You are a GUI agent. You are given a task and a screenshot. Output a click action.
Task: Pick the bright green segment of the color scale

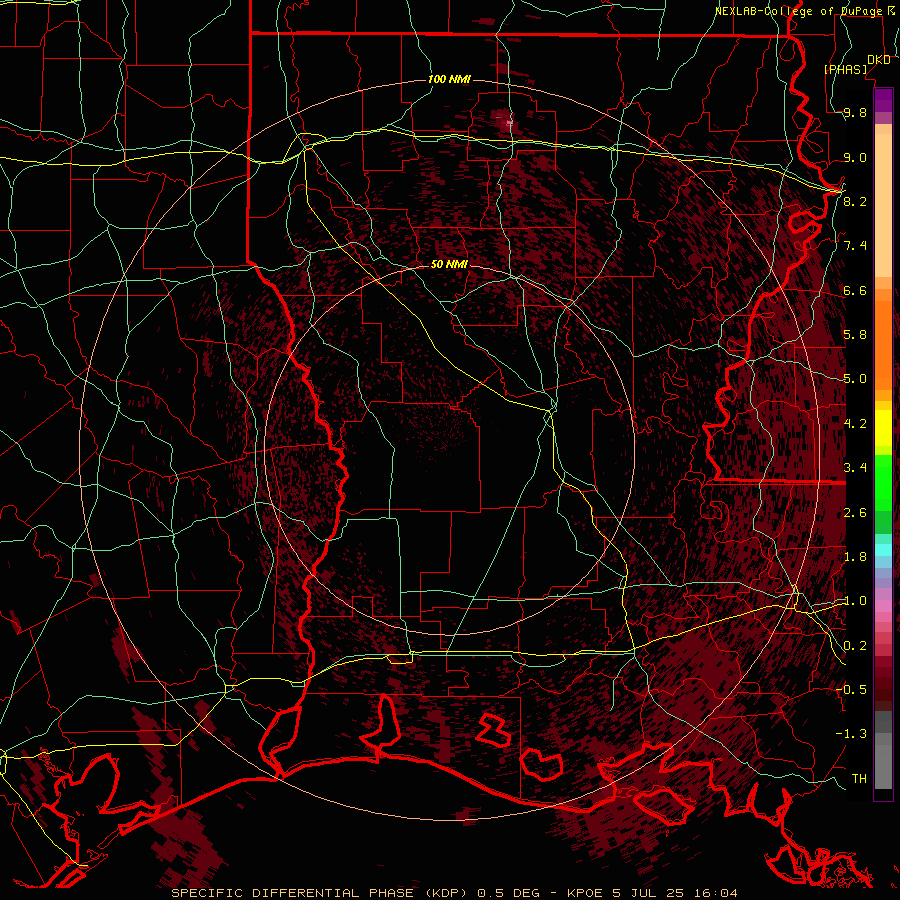point(883,482)
